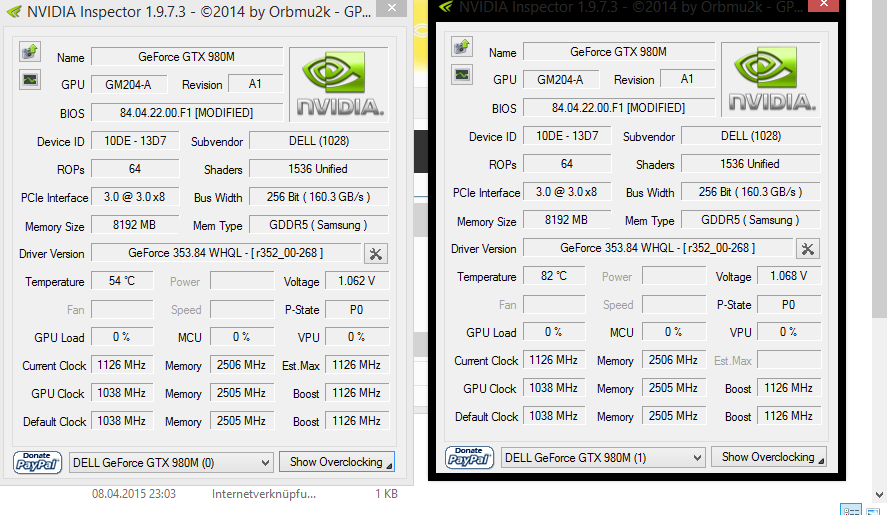Click Current Clock 1126 MHz in the right window
This screenshot has height=515, width=887.
pos(554,360)
